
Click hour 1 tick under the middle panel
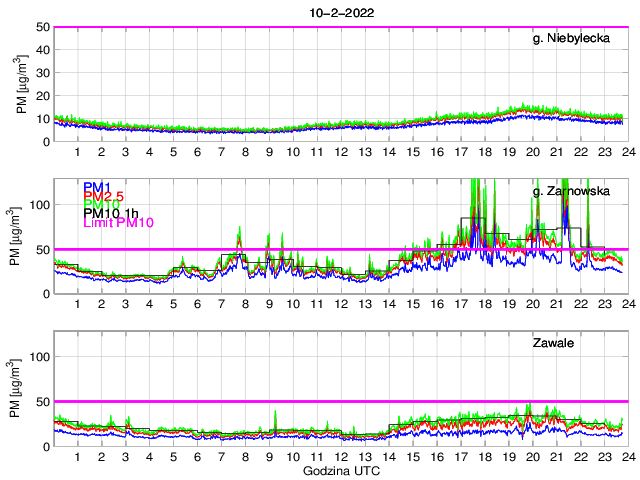pyautogui.click(x=77, y=304)
